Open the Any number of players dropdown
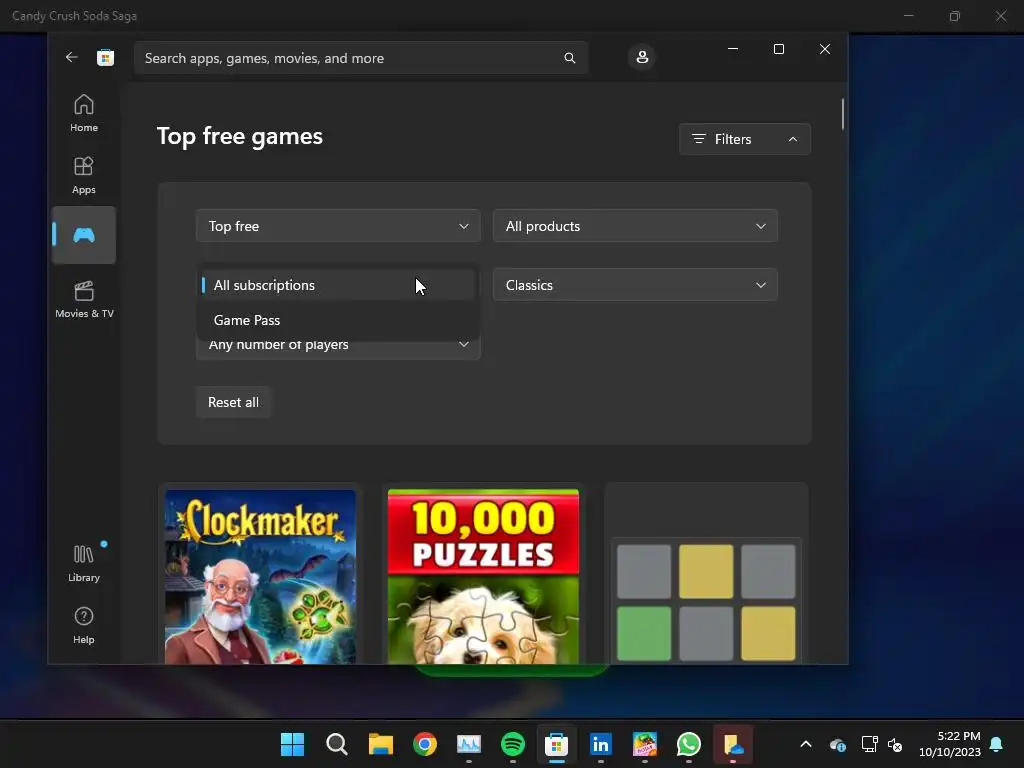Screen dimensions: 1024x768 (x=338, y=347)
